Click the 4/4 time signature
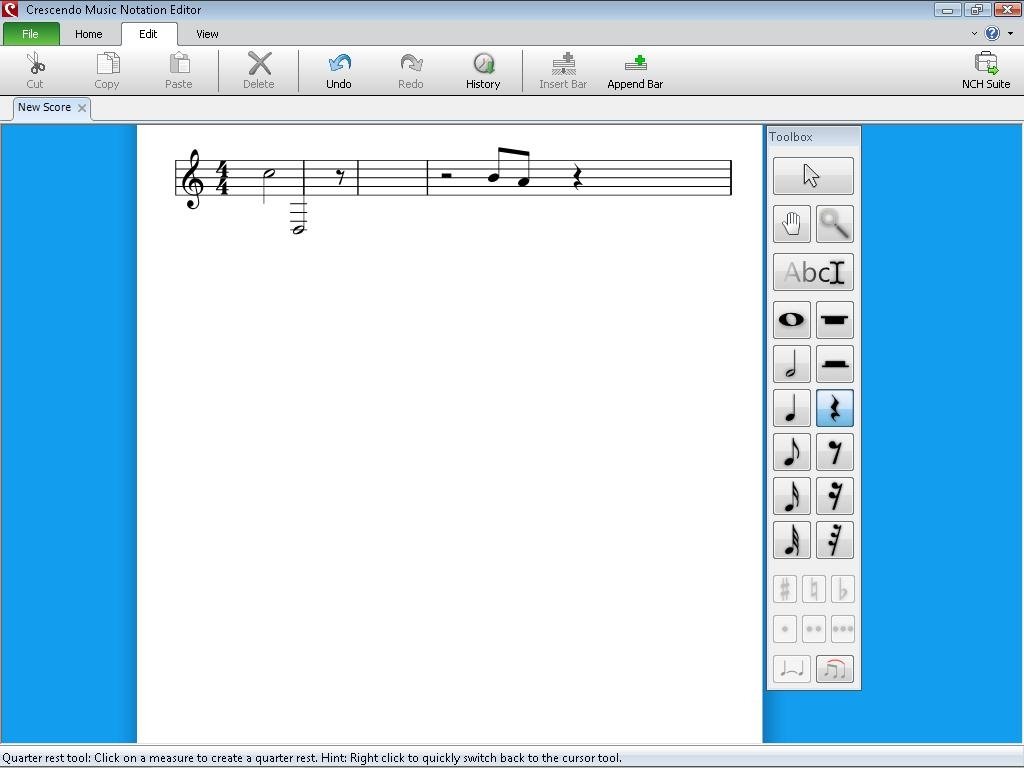1024x768 pixels. pyautogui.click(x=223, y=178)
